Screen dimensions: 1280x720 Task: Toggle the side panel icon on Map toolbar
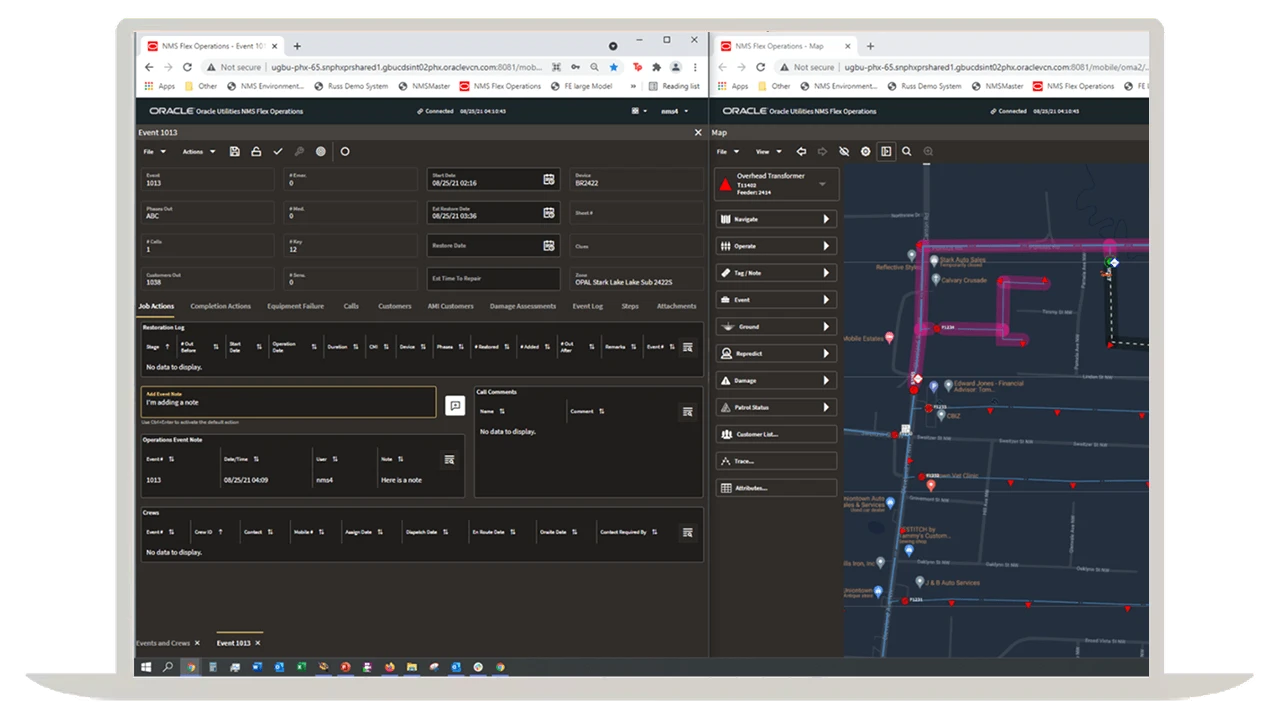click(886, 151)
